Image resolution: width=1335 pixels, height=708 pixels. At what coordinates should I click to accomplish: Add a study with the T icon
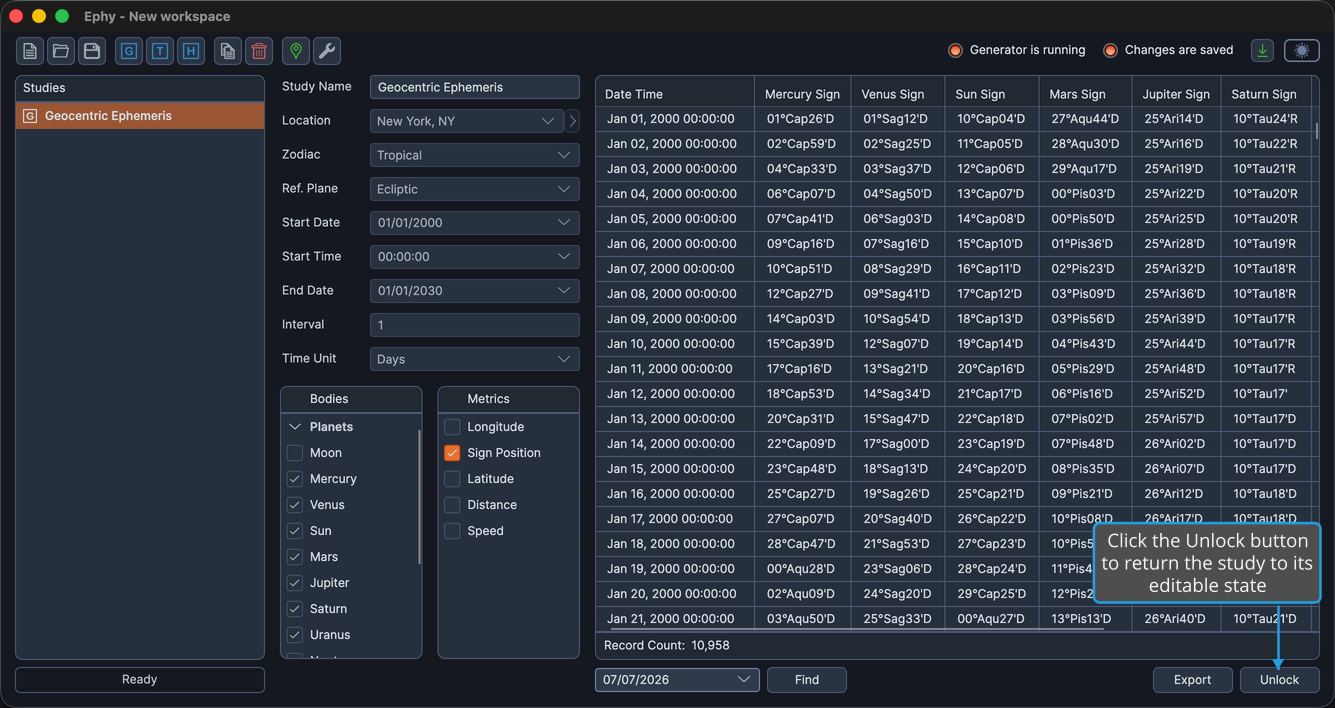click(160, 51)
